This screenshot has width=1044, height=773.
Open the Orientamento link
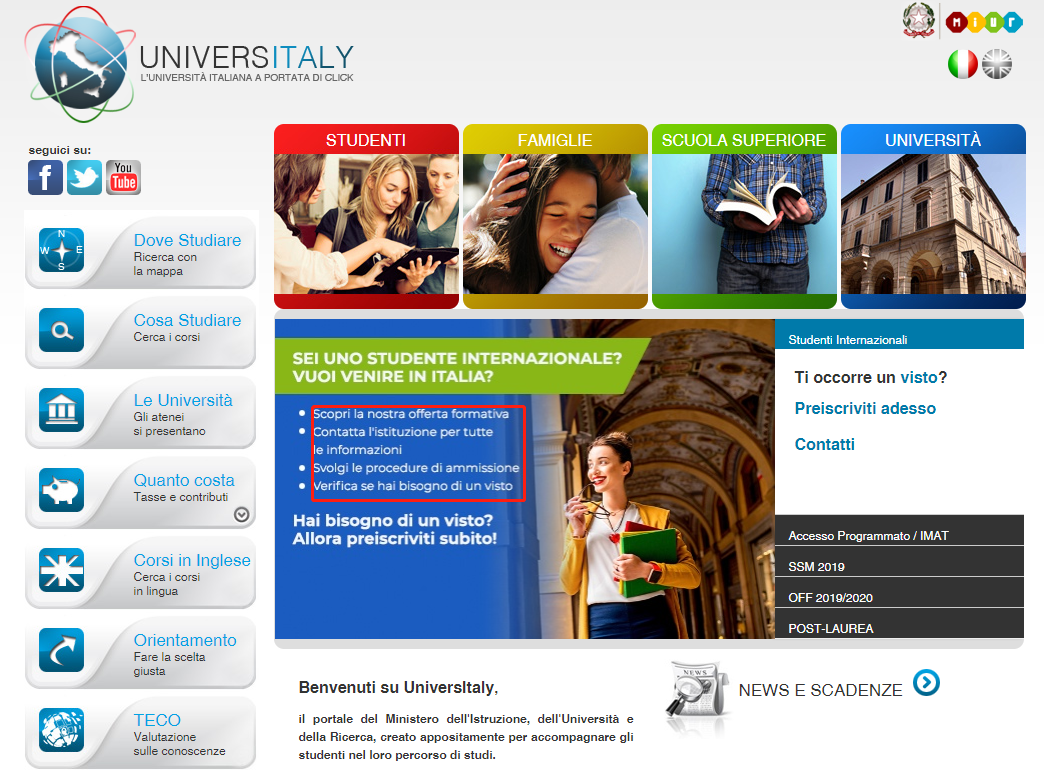(185, 640)
